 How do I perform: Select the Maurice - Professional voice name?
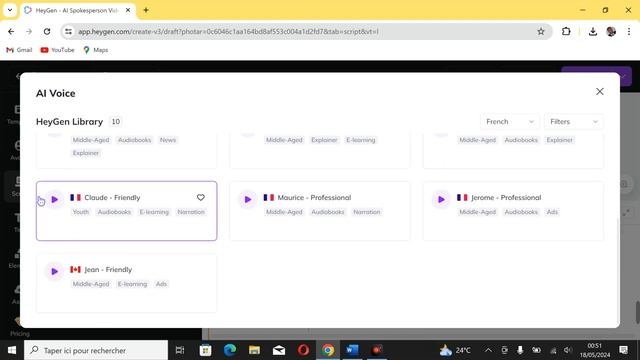point(314,198)
